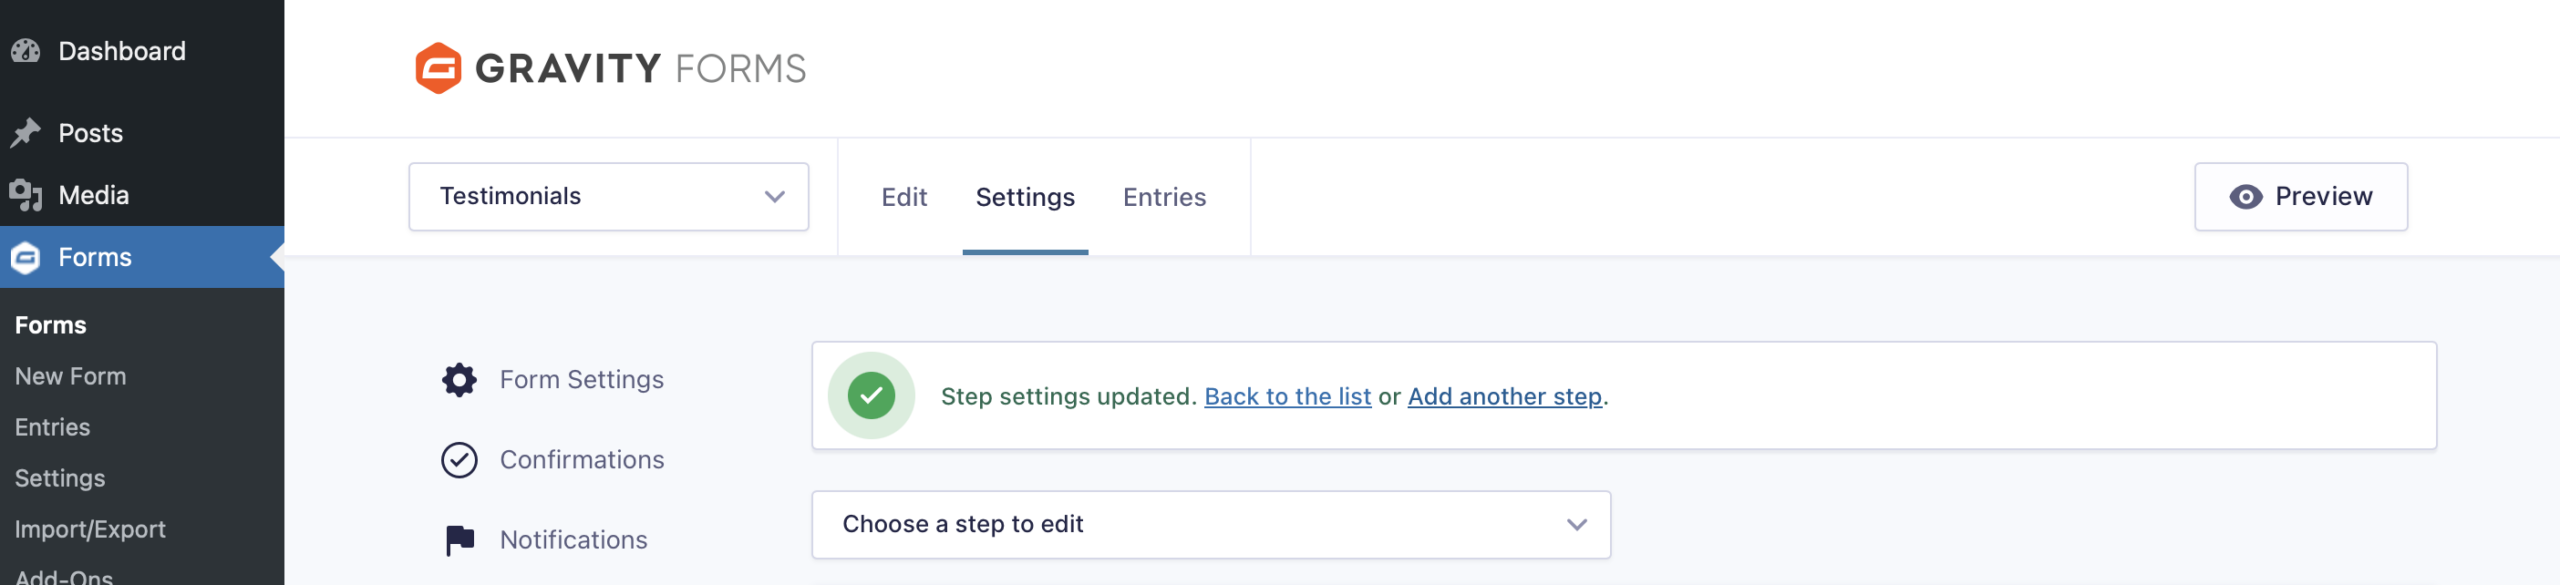Open the Testimonials form switcher dropdown
This screenshot has height=585, width=2560.
(x=608, y=197)
